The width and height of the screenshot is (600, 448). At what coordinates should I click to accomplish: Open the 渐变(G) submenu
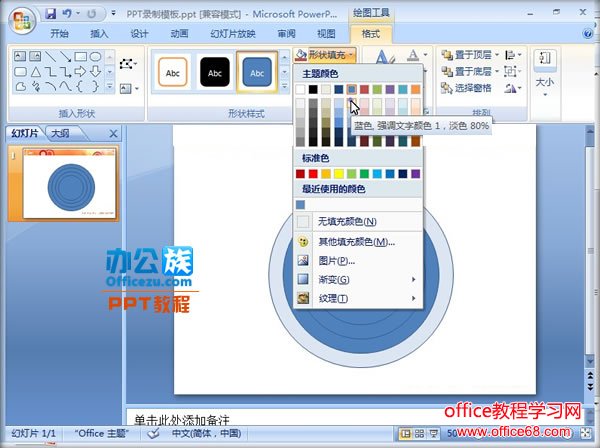click(x=358, y=279)
